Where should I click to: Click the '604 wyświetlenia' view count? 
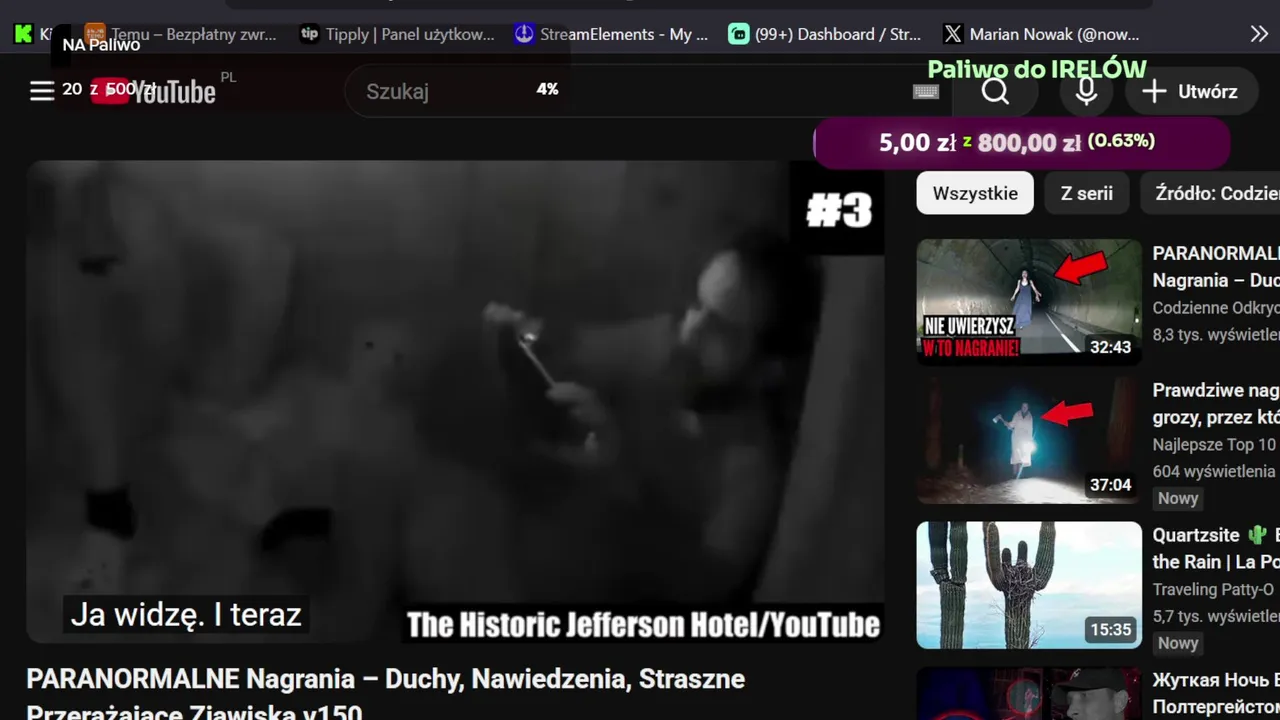point(1214,471)
